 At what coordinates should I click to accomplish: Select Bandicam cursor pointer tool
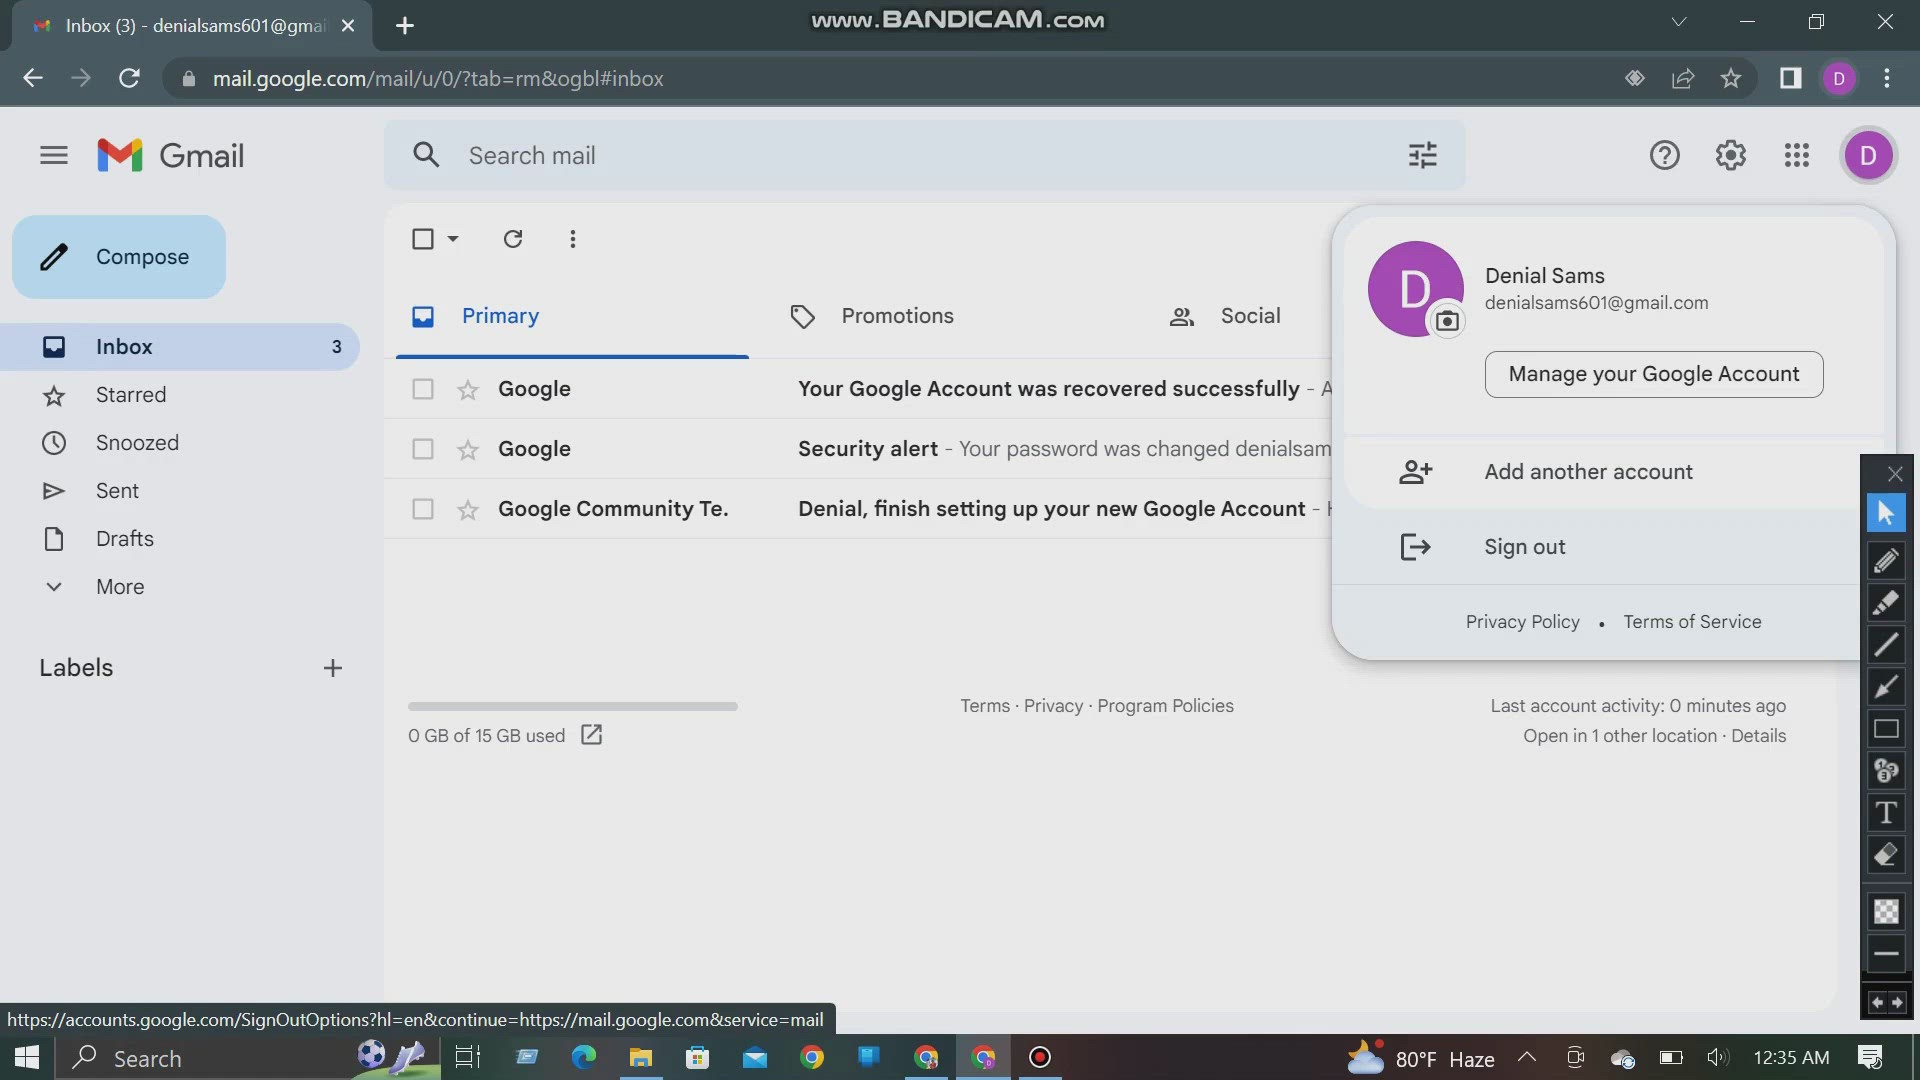[1886, 513]
